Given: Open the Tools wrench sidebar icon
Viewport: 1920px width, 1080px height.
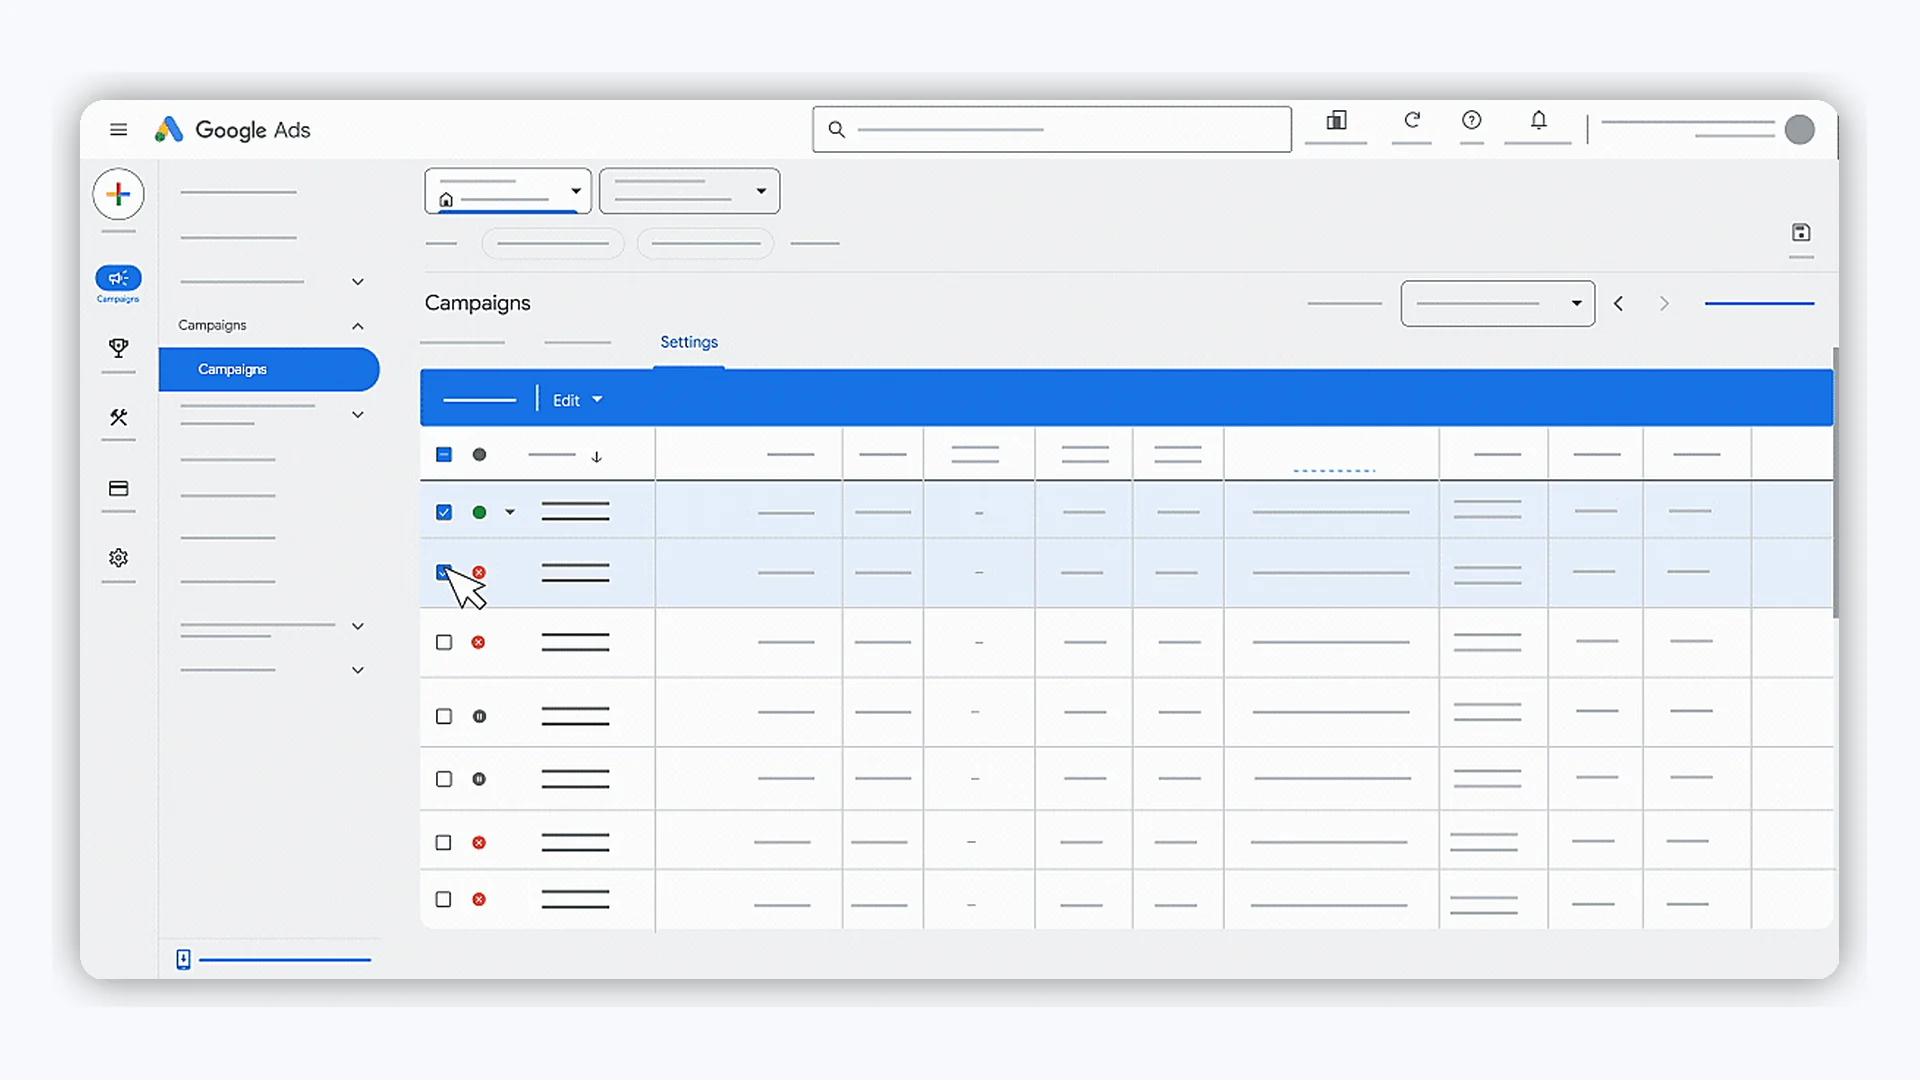Looking at the screenshot, I should [x=118, y=417].
